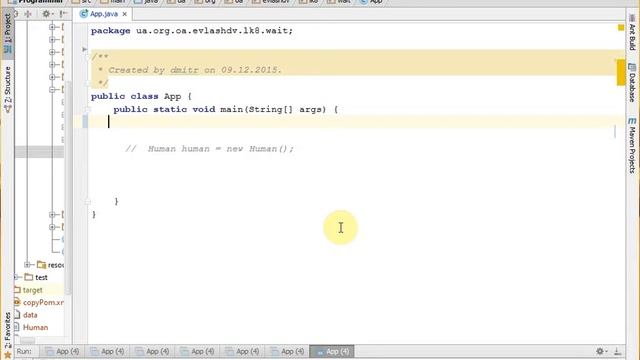Click the target folder icon
The image size is (640, 360).
[17, 290]
